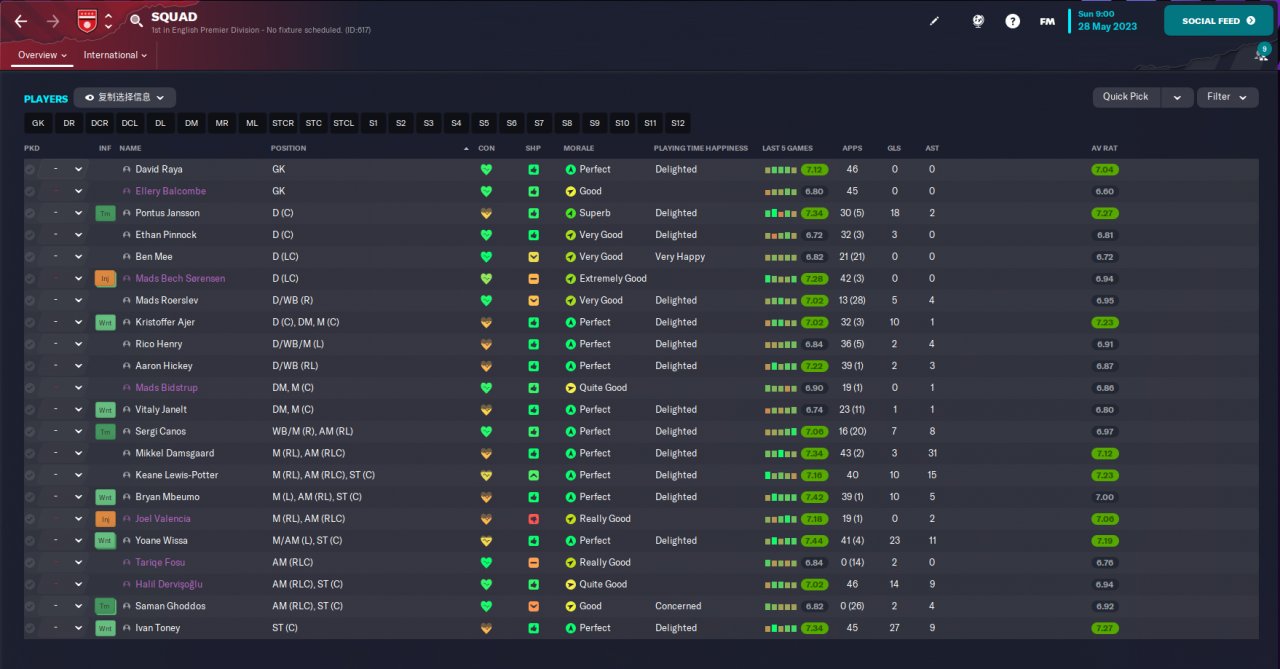Open the help question mark icon
Image resolution: width=1280 pixels, height=669 pixels.
coord(1012,21)
